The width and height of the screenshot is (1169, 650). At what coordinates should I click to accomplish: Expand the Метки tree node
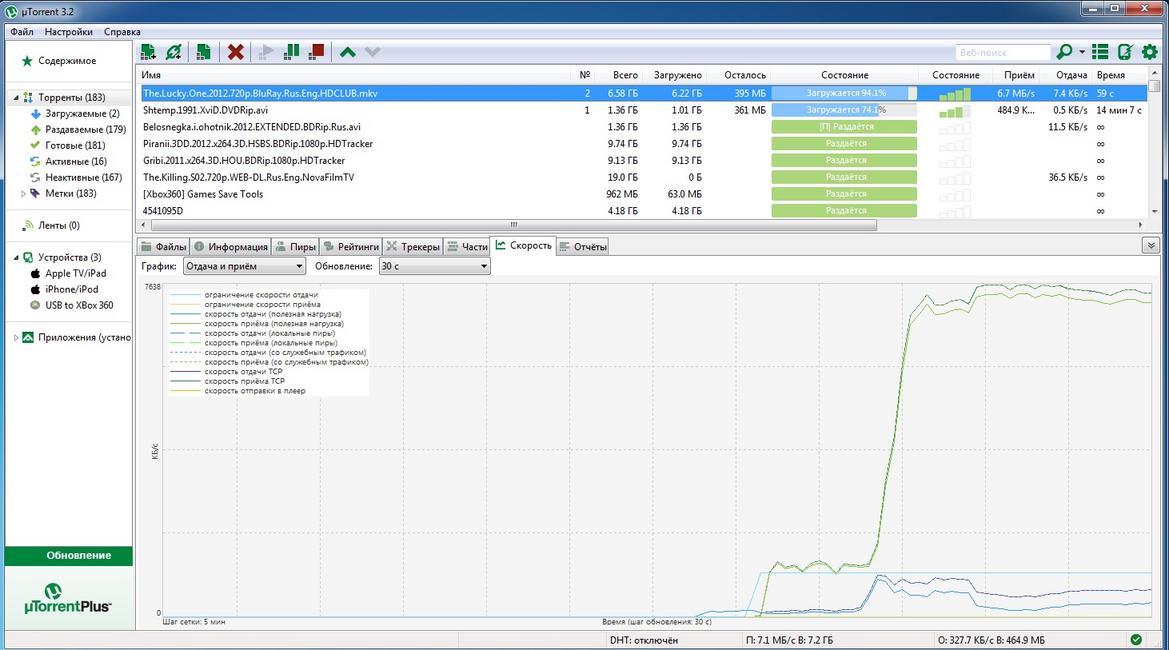23,194
